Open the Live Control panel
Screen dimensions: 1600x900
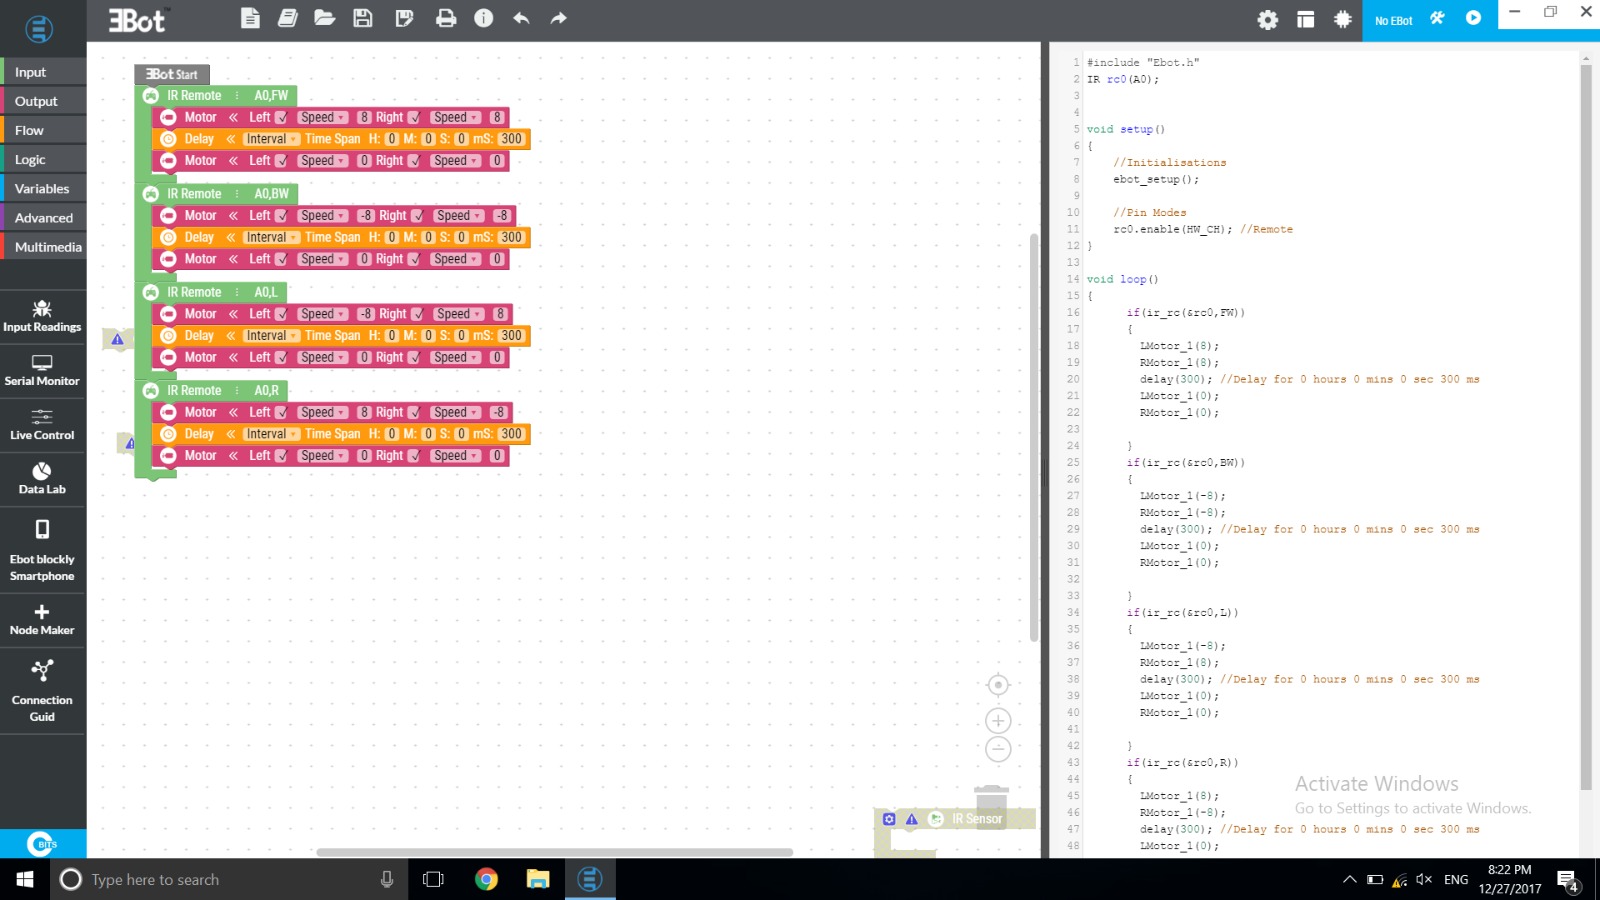click(x=42, y=424)
